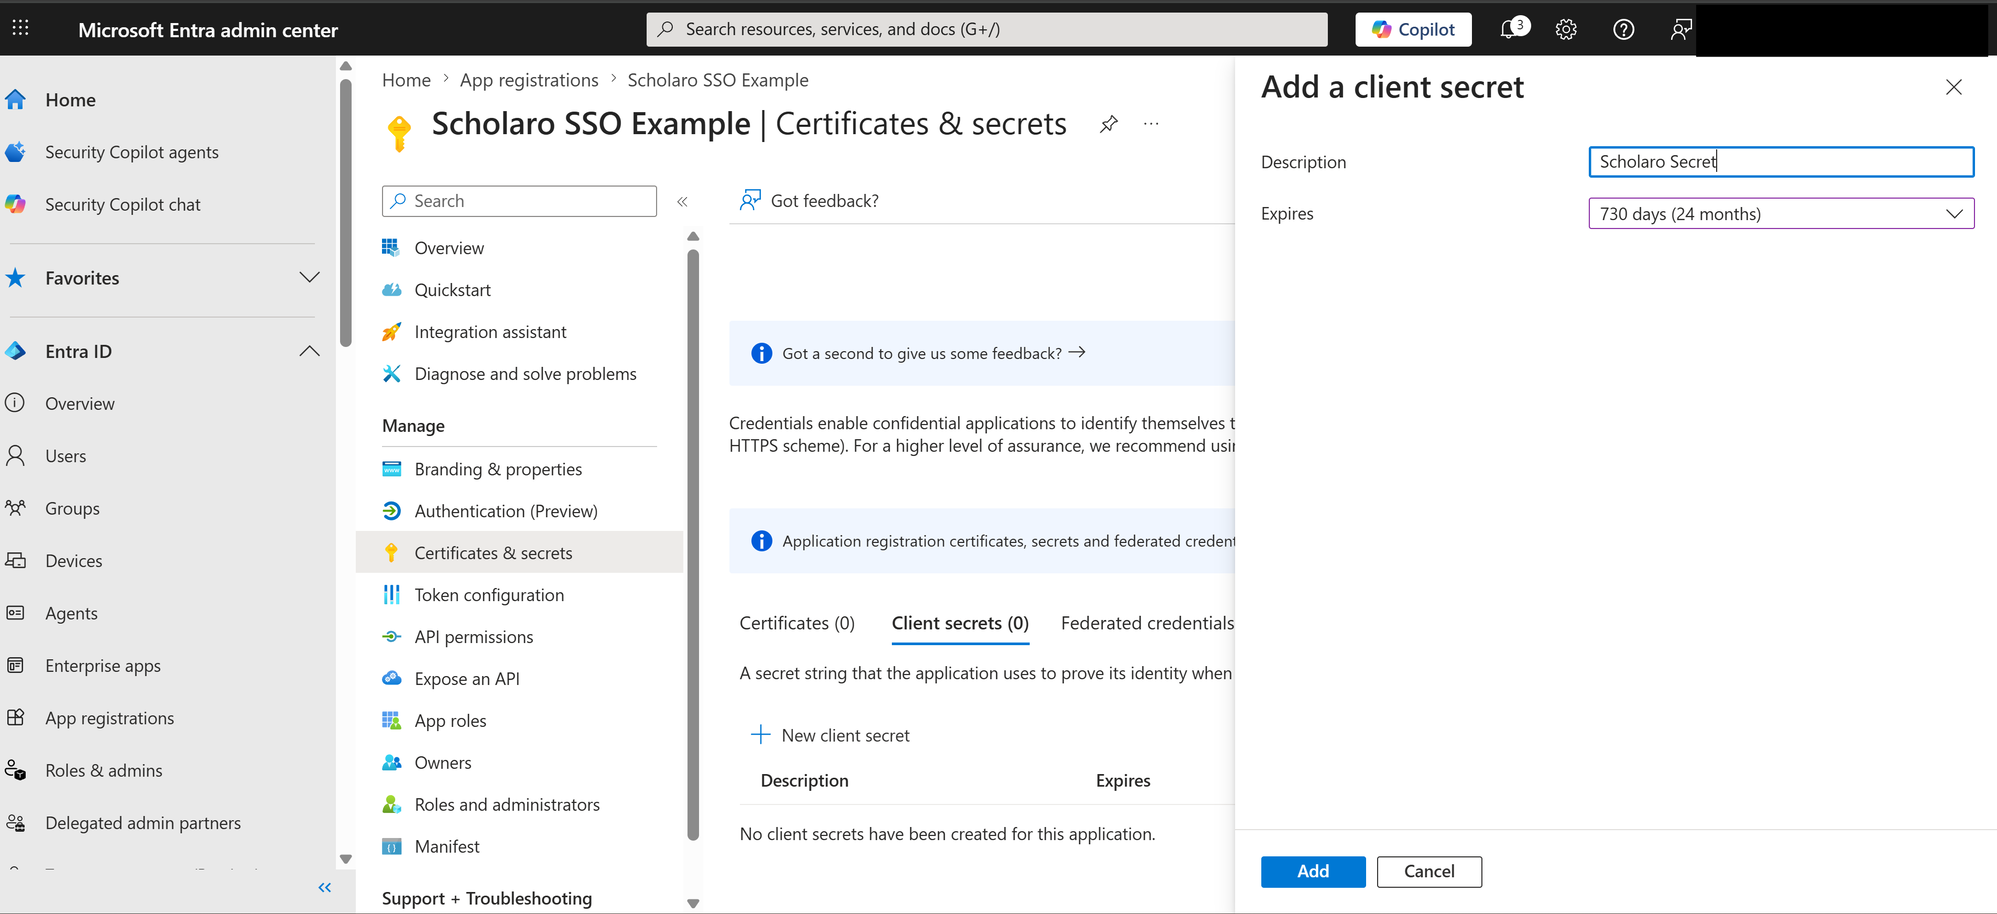This screenshot has width=1997, height=914.
Task: Collapse the Entra ID section
Action: pos(309,351)
